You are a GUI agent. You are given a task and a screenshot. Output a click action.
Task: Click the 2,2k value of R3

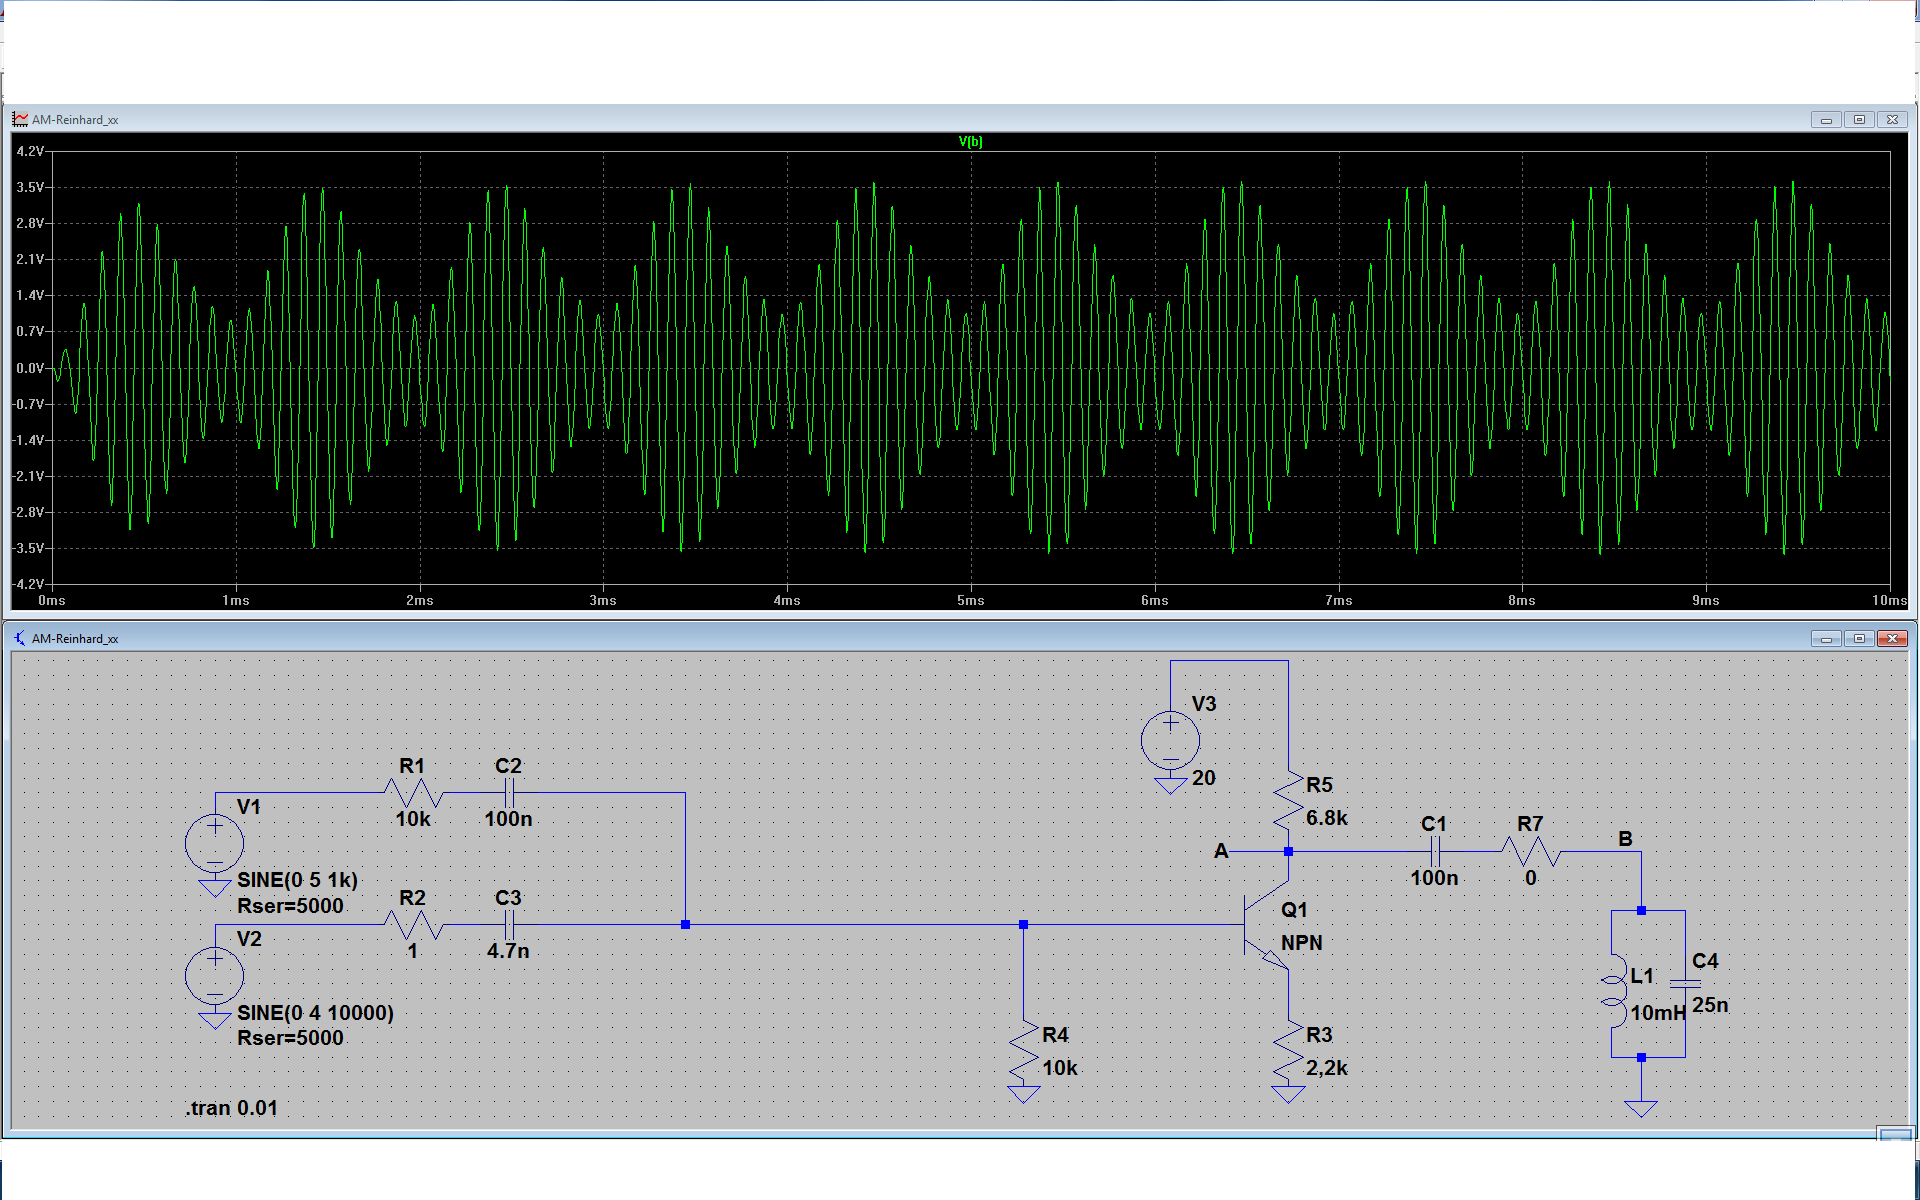(1327, 1068)
